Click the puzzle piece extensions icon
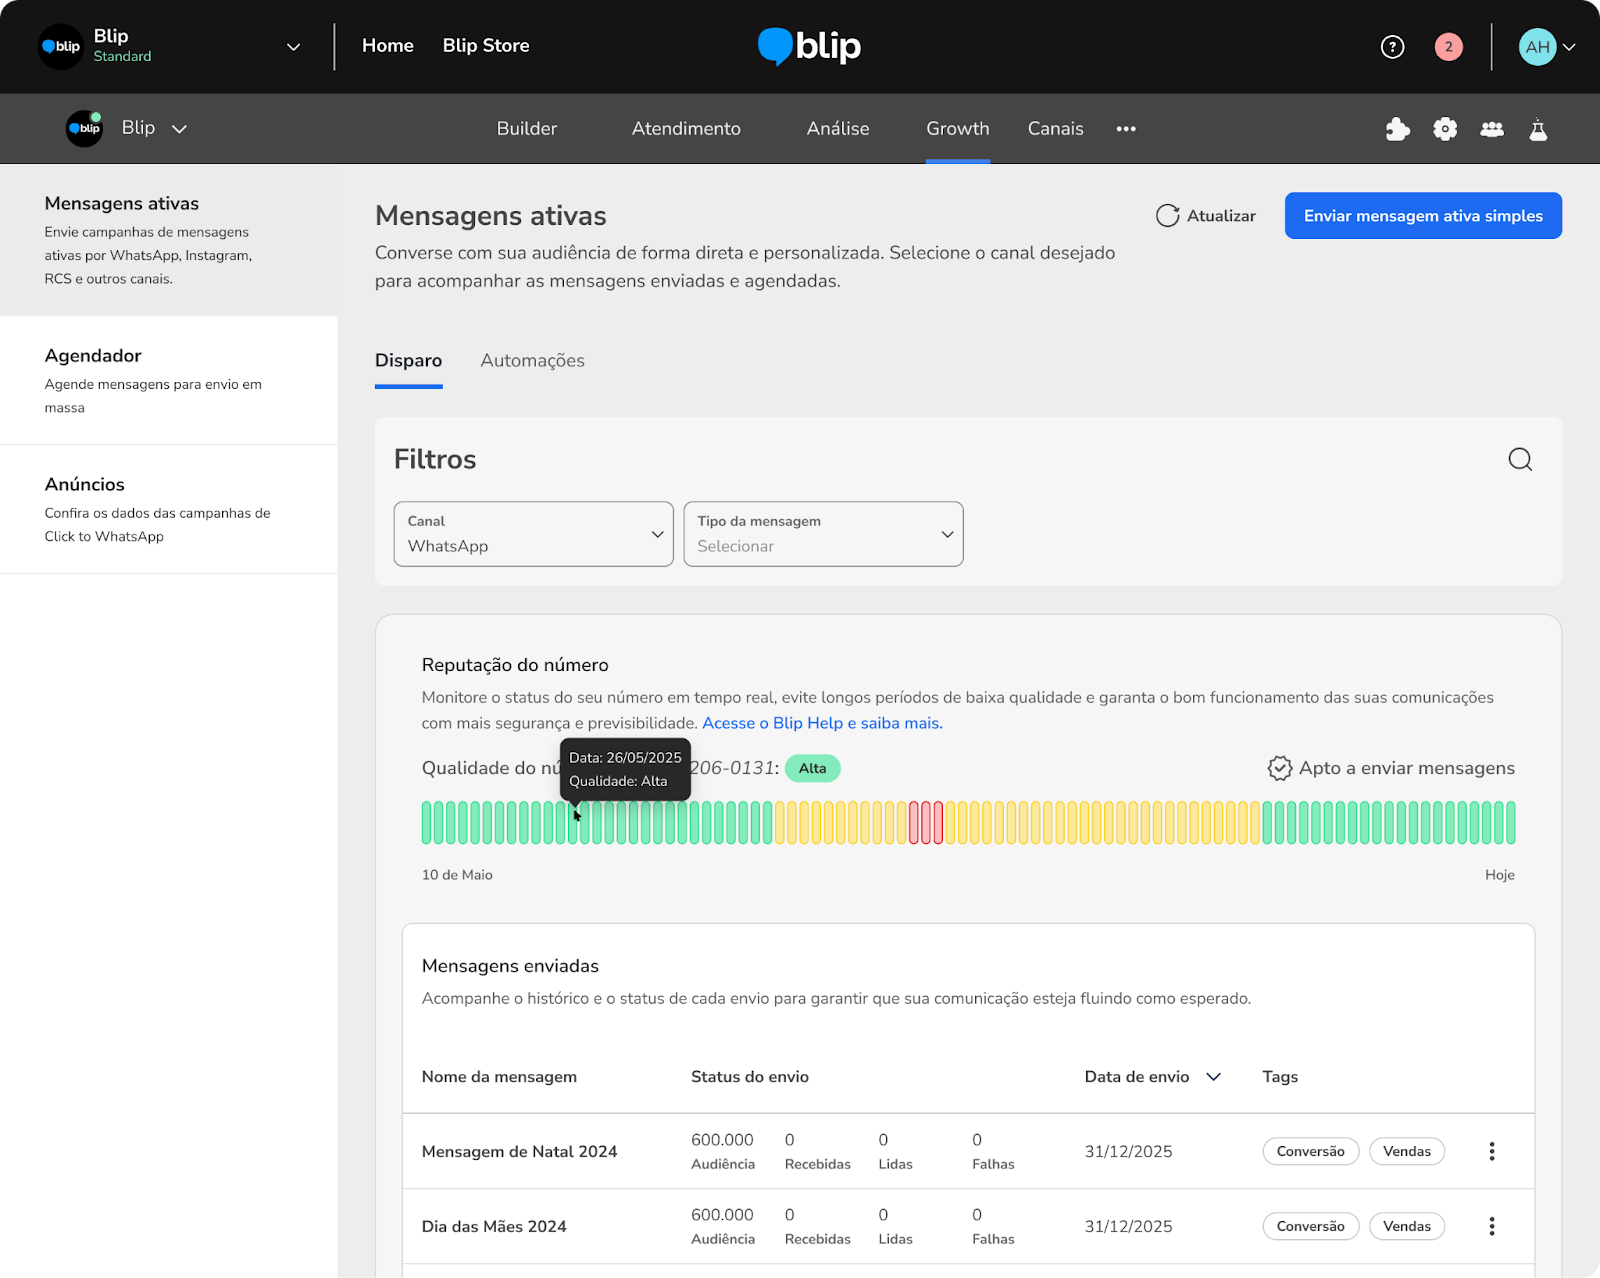Image resolution: width=1600 pixels, height=1278 pixels. click(1398, 129)
